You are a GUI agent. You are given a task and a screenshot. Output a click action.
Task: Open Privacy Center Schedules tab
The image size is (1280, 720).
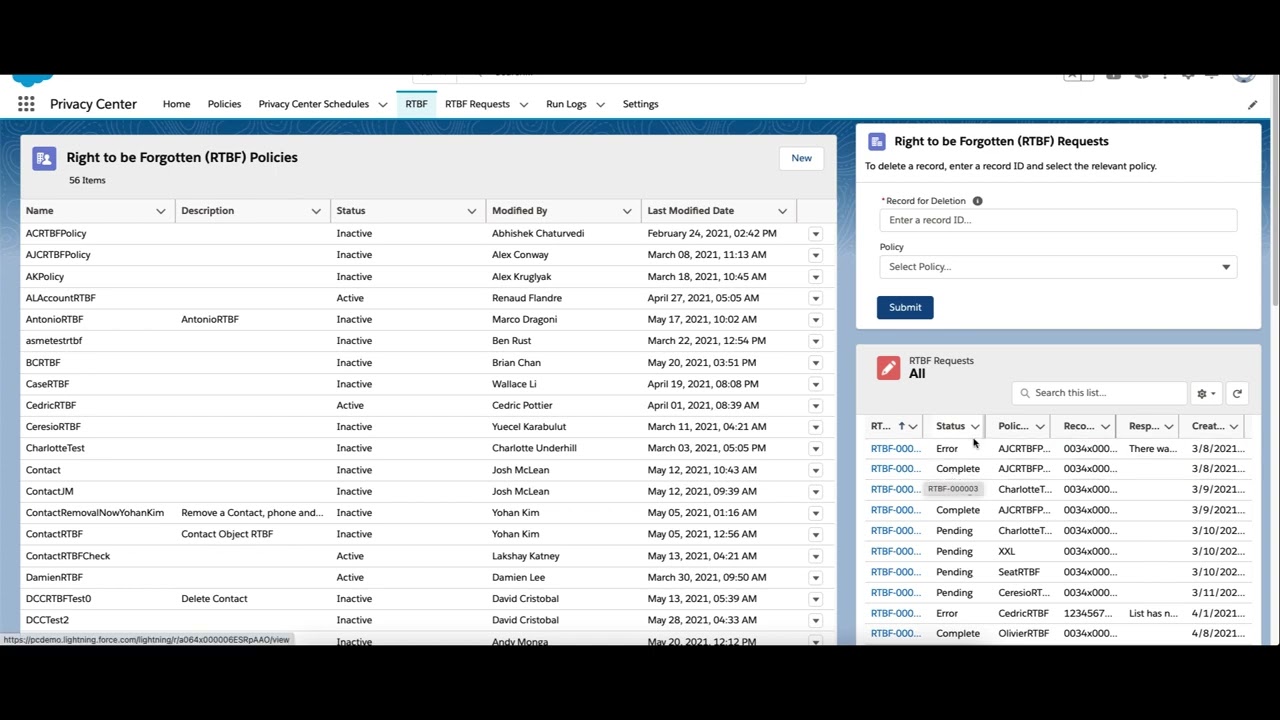click(x=313, y=104)
